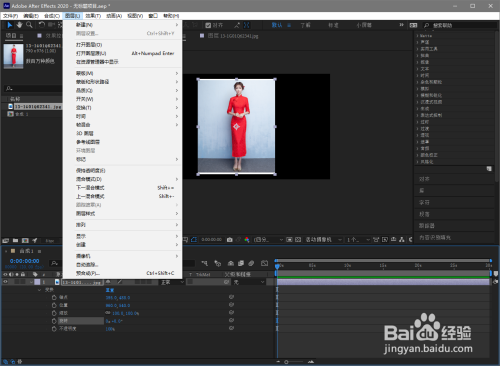Hide layer 1 with eye toggle
The height and width of the screenshot is (366, 500).
[5, 282]
